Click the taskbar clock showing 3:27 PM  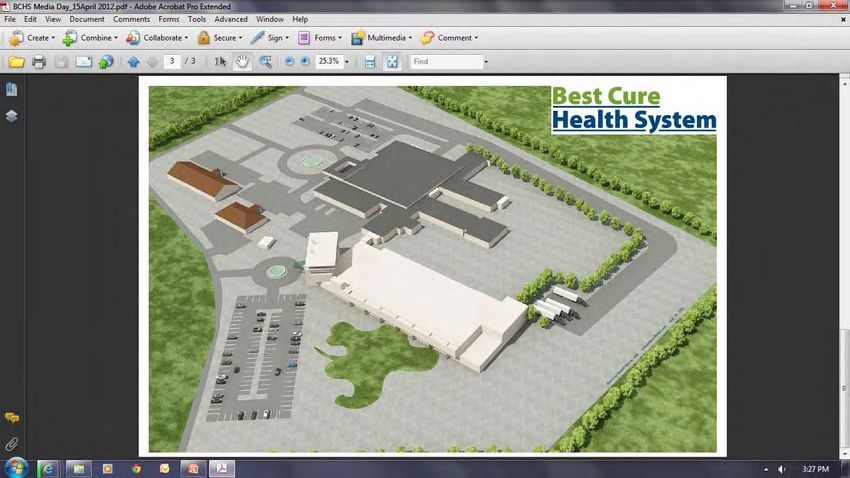815,469
